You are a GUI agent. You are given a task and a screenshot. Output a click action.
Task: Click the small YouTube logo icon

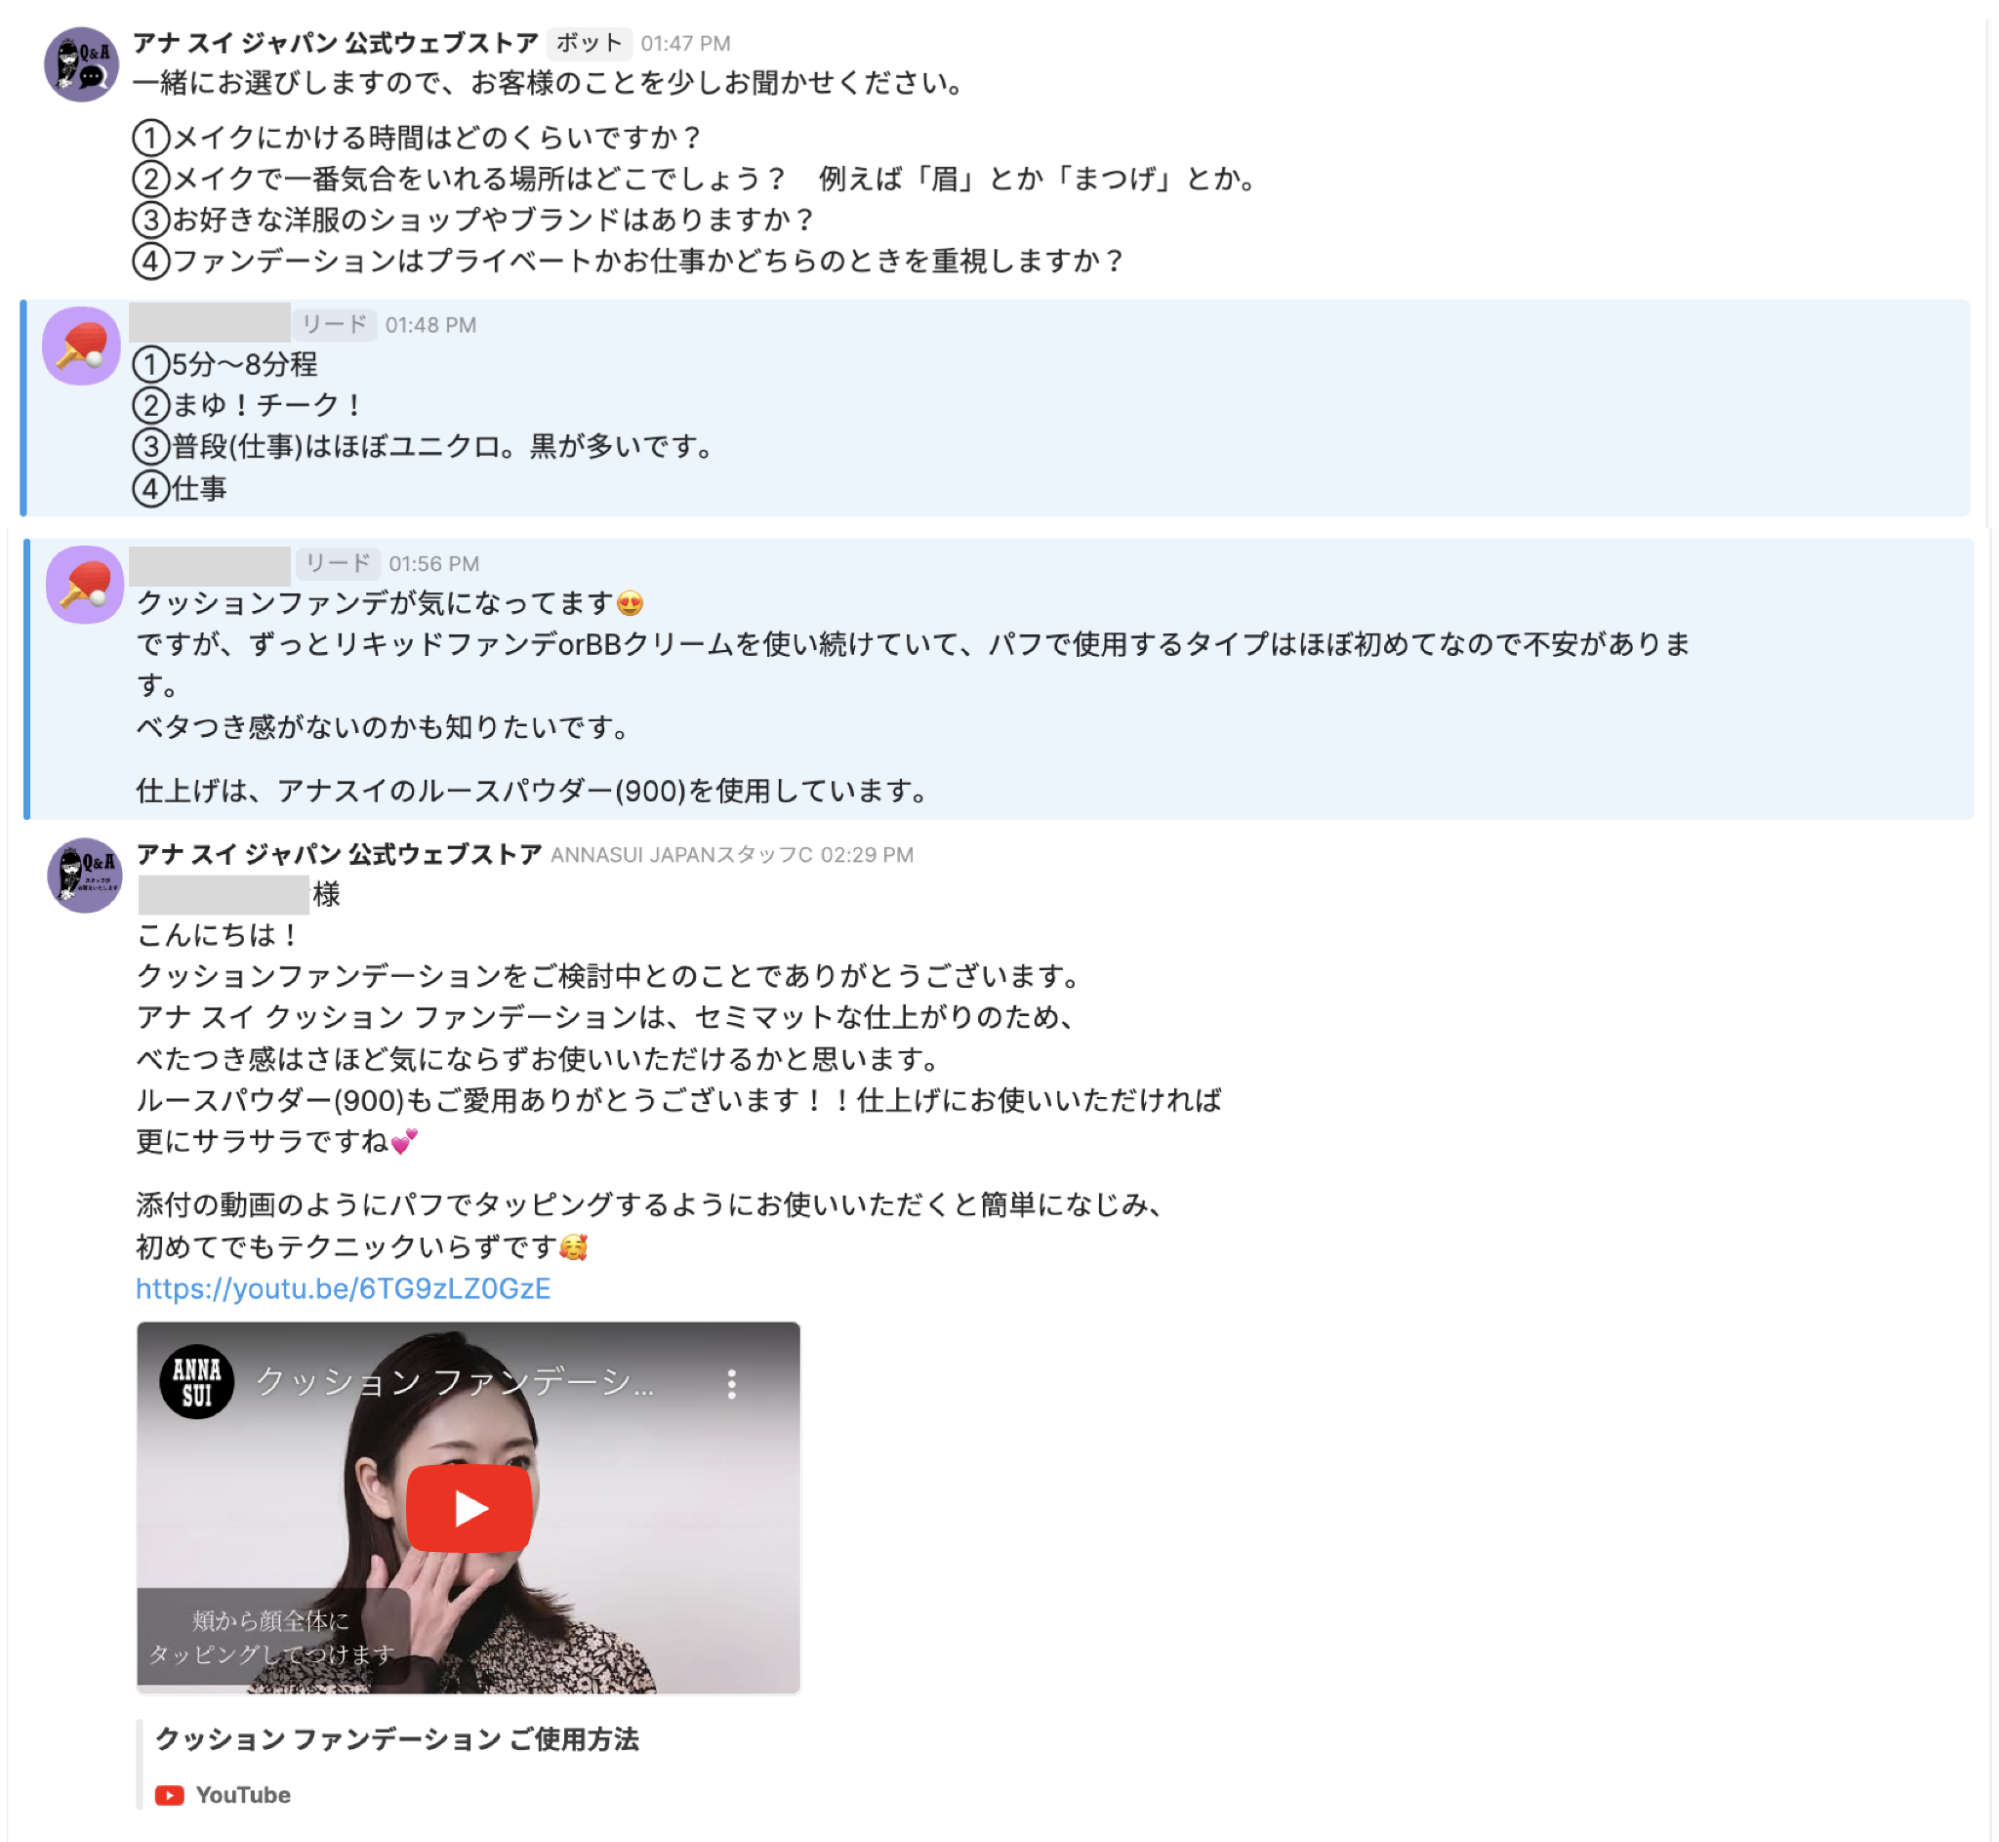(169, 1795)
